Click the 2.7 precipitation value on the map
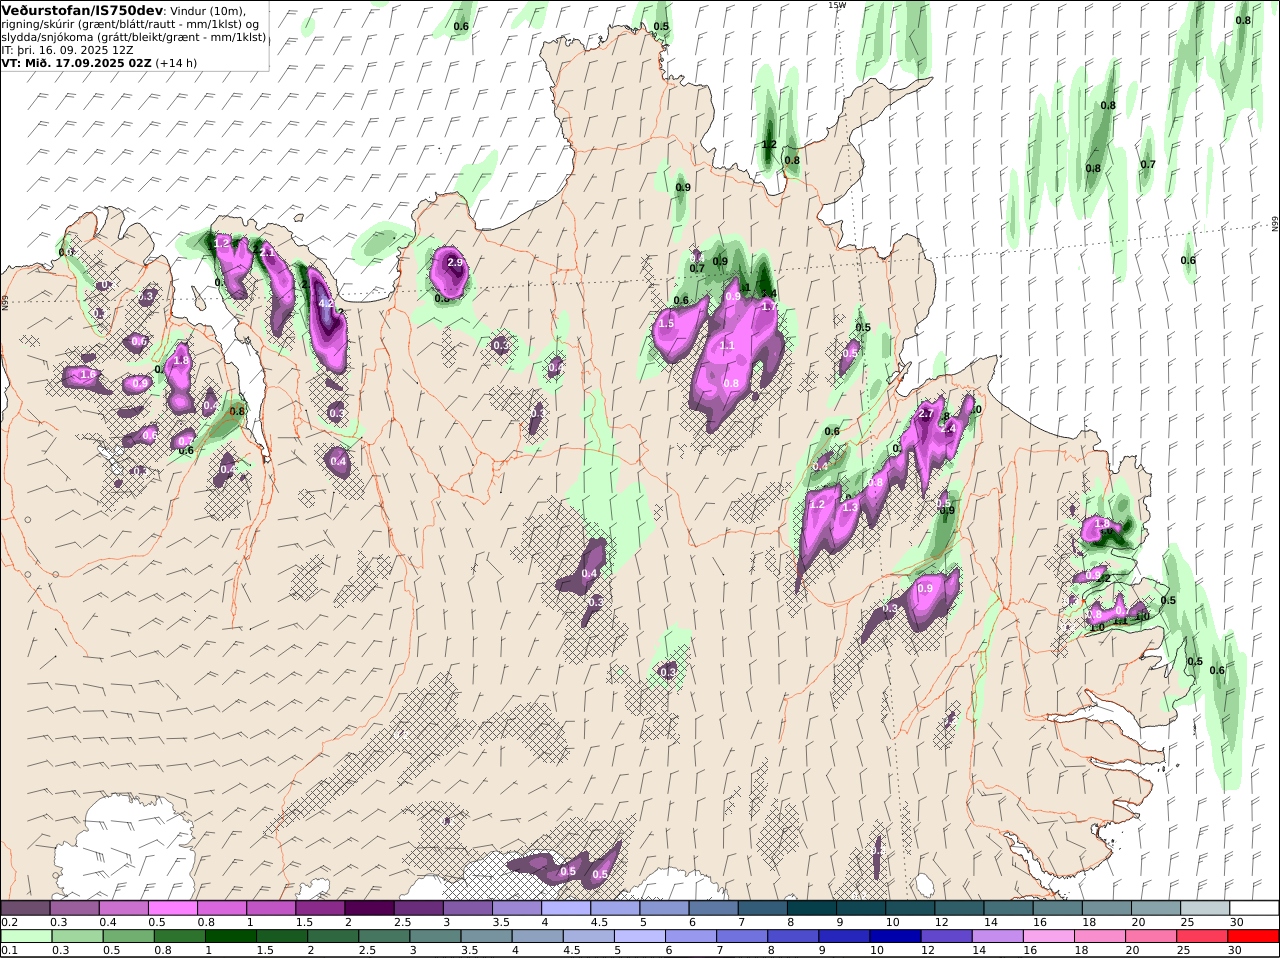 [926, 414]
